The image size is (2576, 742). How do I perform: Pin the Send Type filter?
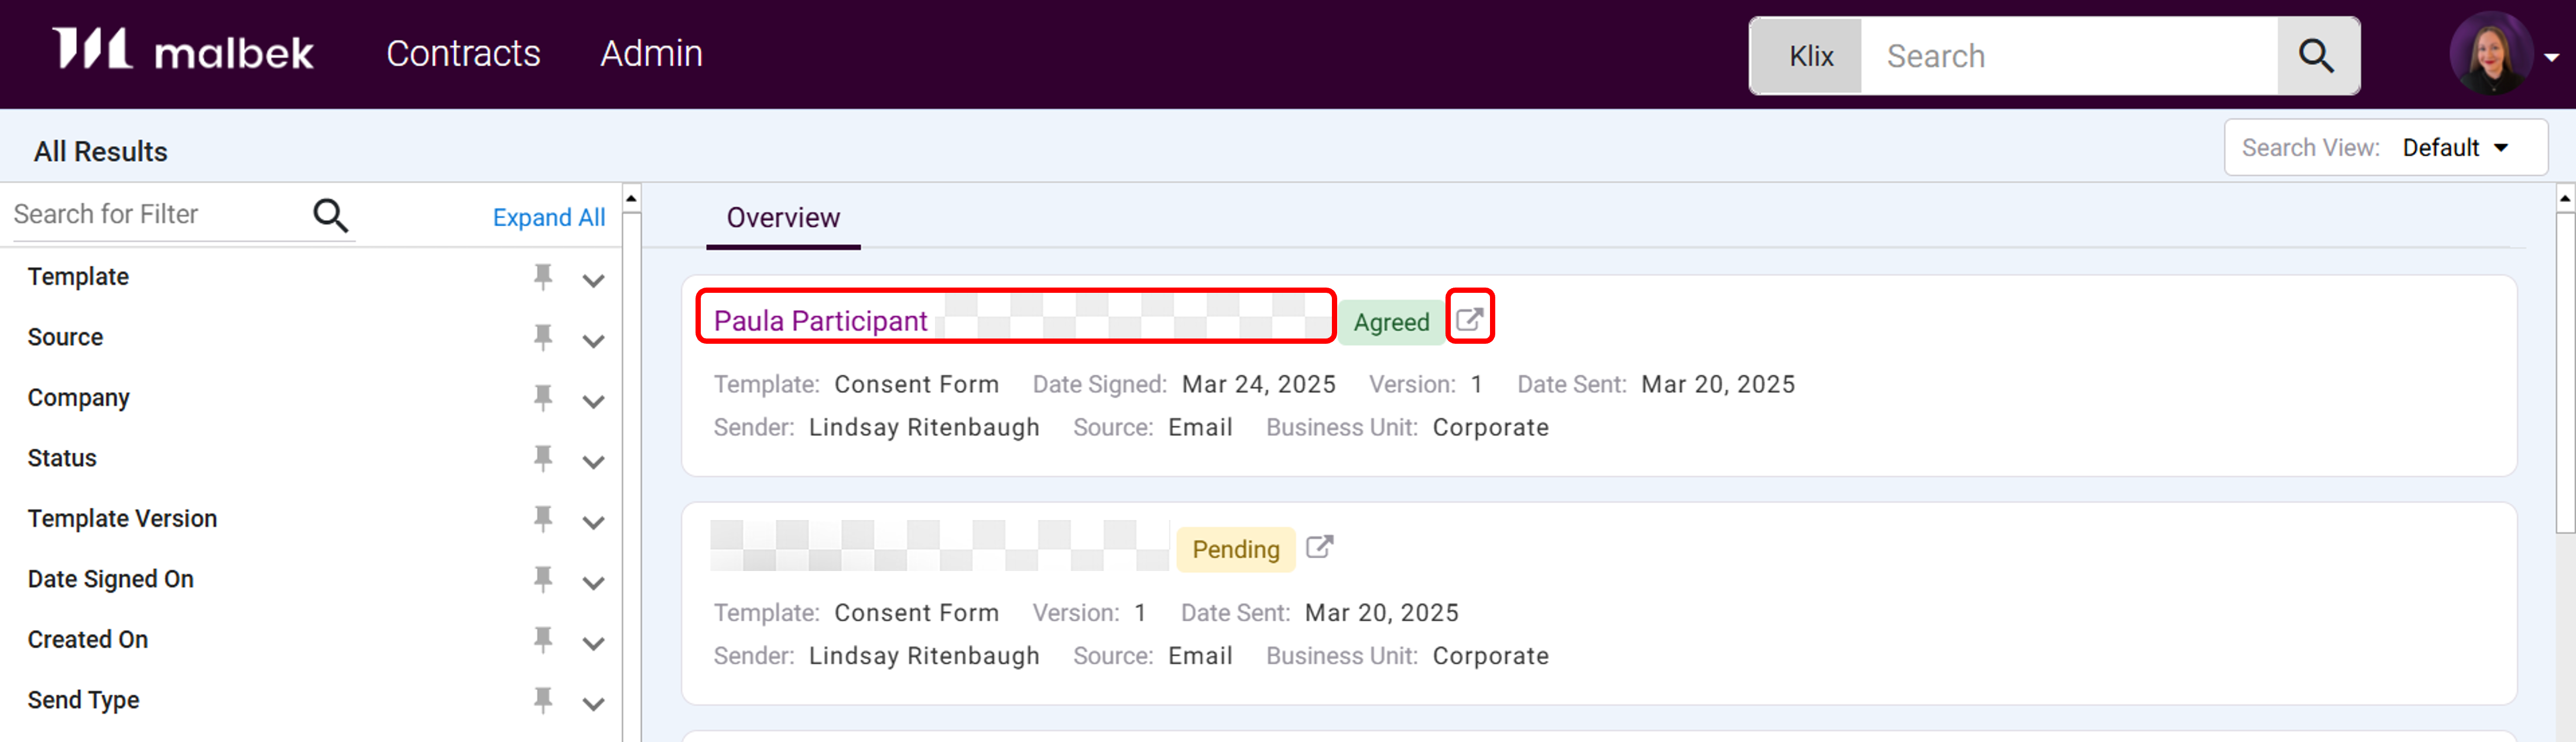(543, 700)
